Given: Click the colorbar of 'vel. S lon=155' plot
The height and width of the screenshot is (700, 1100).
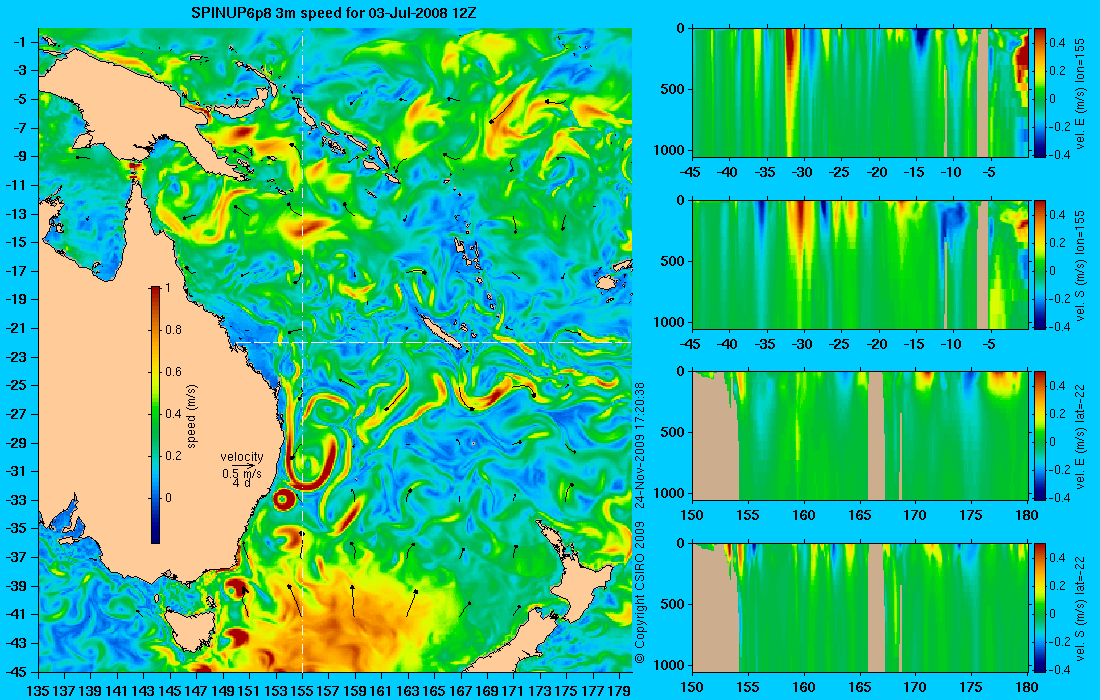Looking at the screenshot, I should click(1039, 264).
